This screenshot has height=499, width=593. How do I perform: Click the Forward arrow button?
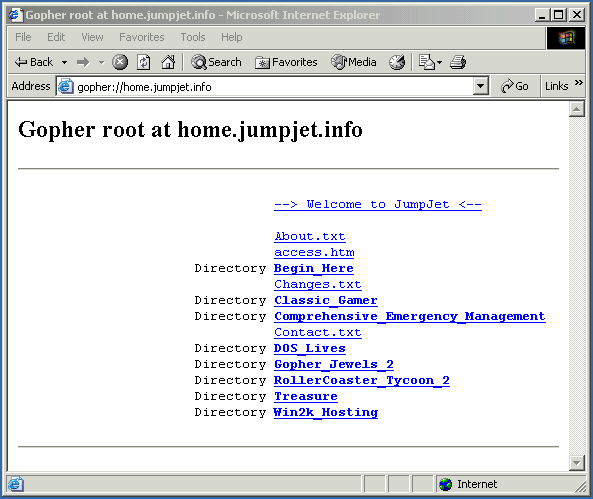pyautogui.click(x=83, y=62)
